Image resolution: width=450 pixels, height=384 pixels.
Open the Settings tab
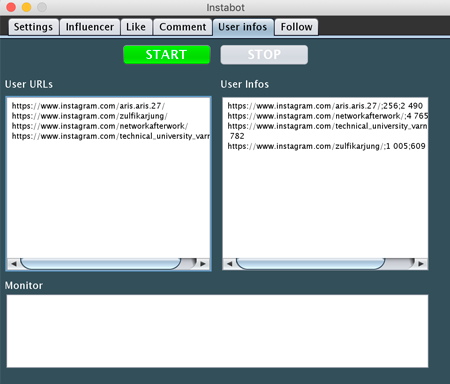33,27
